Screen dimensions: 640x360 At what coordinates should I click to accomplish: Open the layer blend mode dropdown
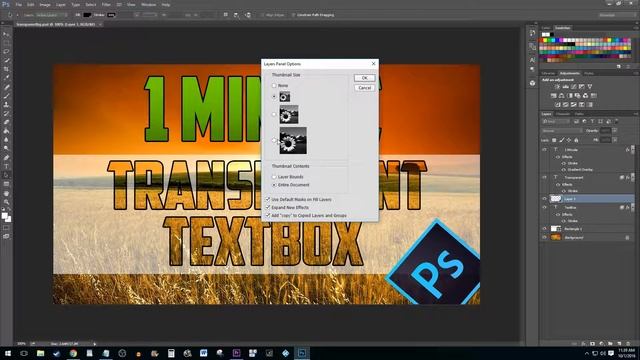pos(562,131)
